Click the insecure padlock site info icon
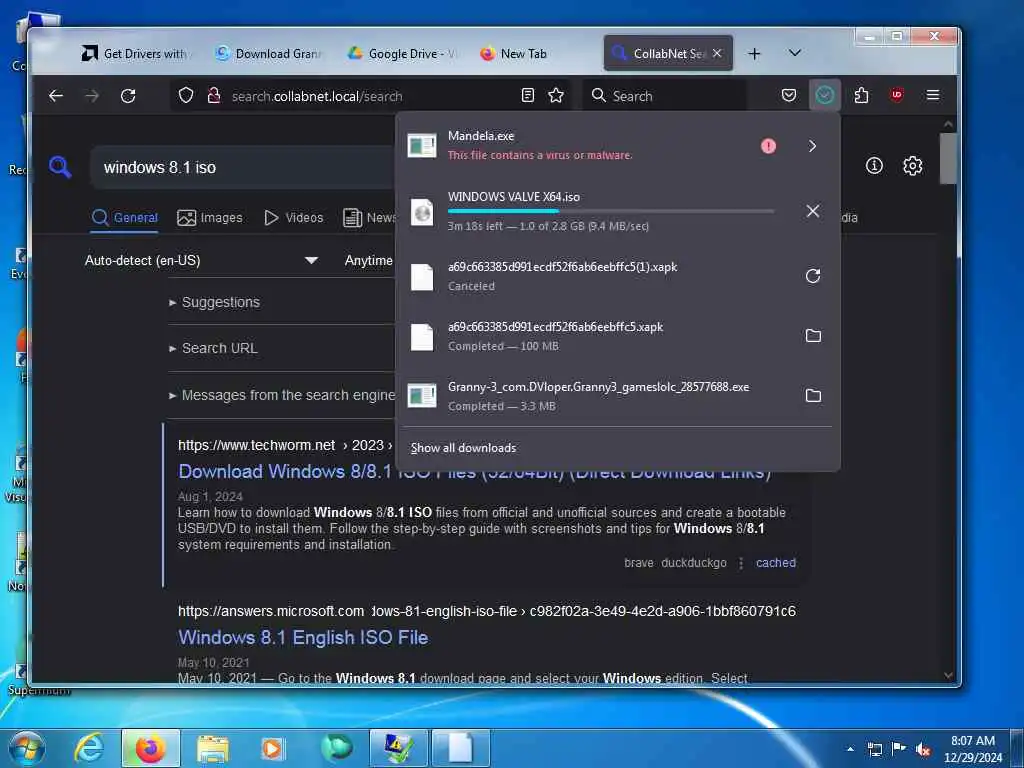 point(214,96)
